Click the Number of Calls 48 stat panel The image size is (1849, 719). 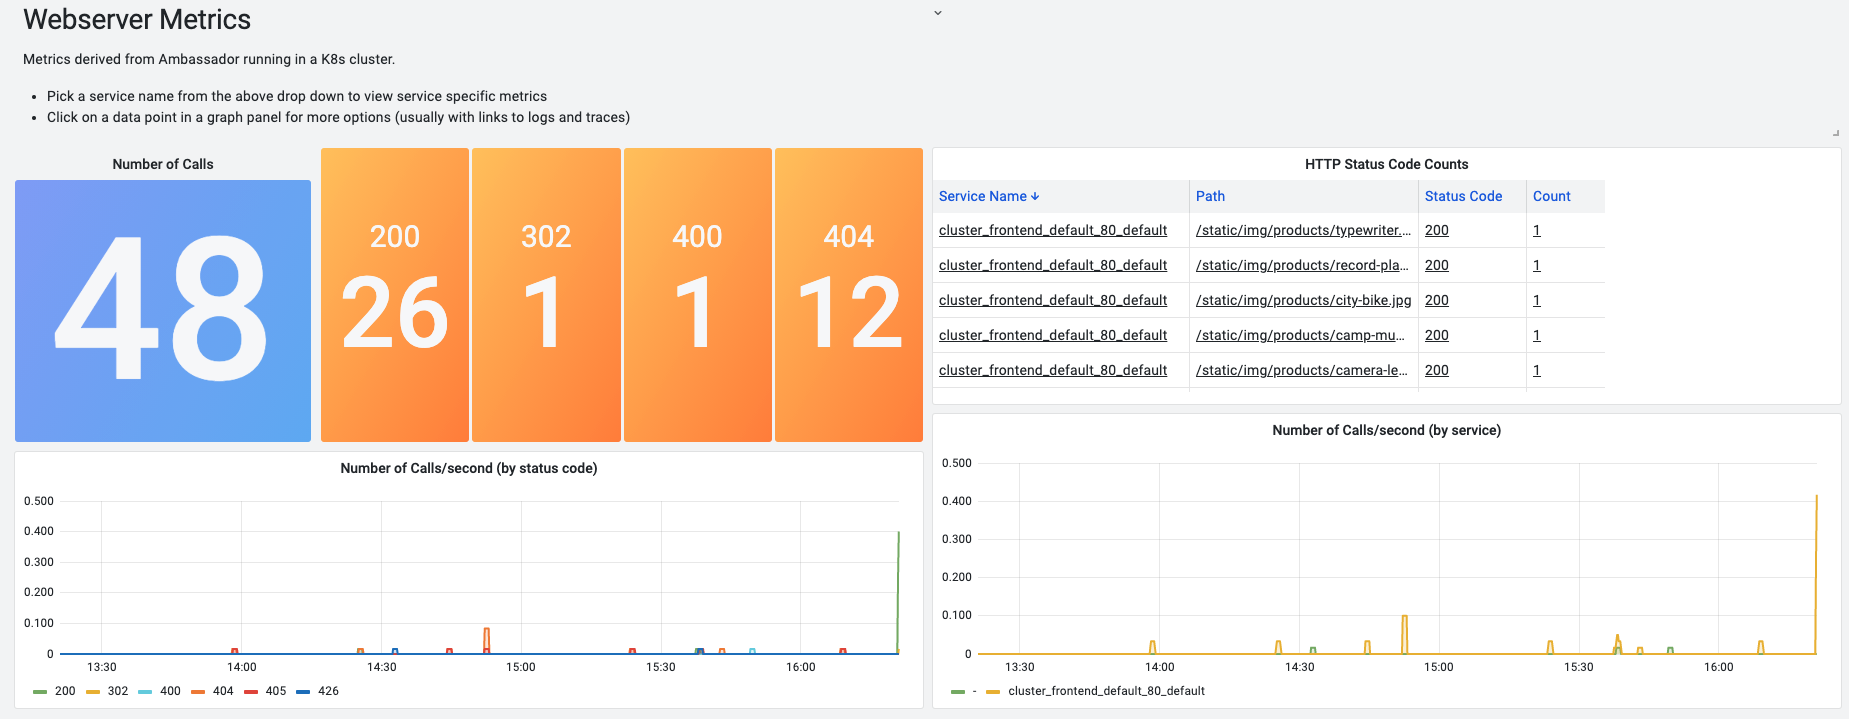tap(163, 310)
